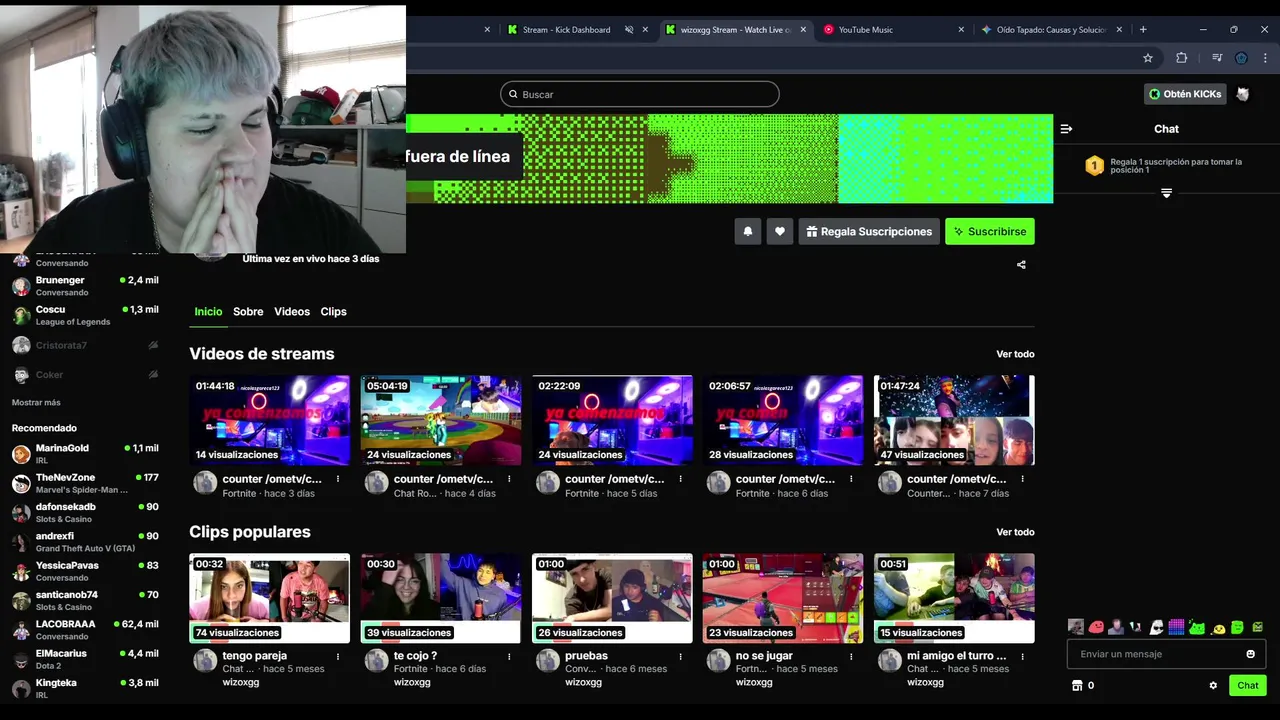The width and height of the screenshot is (1280, 720).
Task: Open MarinaGold in recommended channels
Action: coord(85,454)
